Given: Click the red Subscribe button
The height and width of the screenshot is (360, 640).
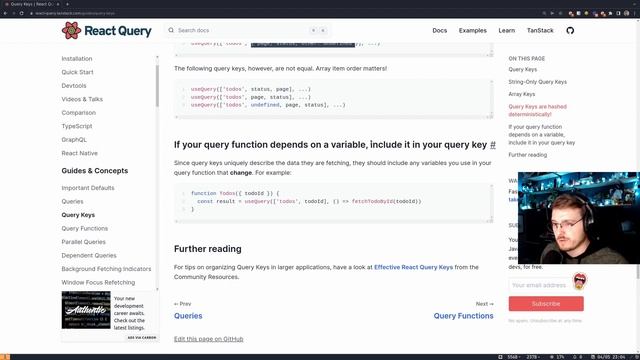Looking at the screenshot, I should coord(546,304).
